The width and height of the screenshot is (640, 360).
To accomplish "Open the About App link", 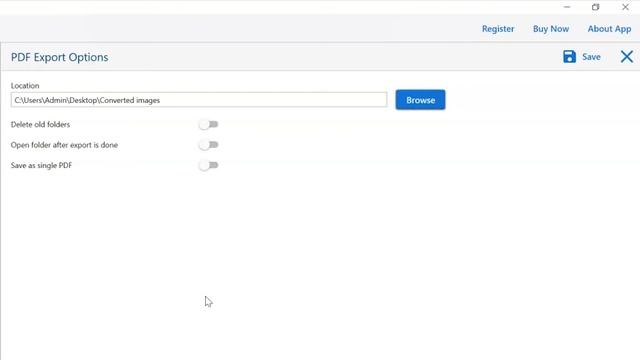I will 609,29.
